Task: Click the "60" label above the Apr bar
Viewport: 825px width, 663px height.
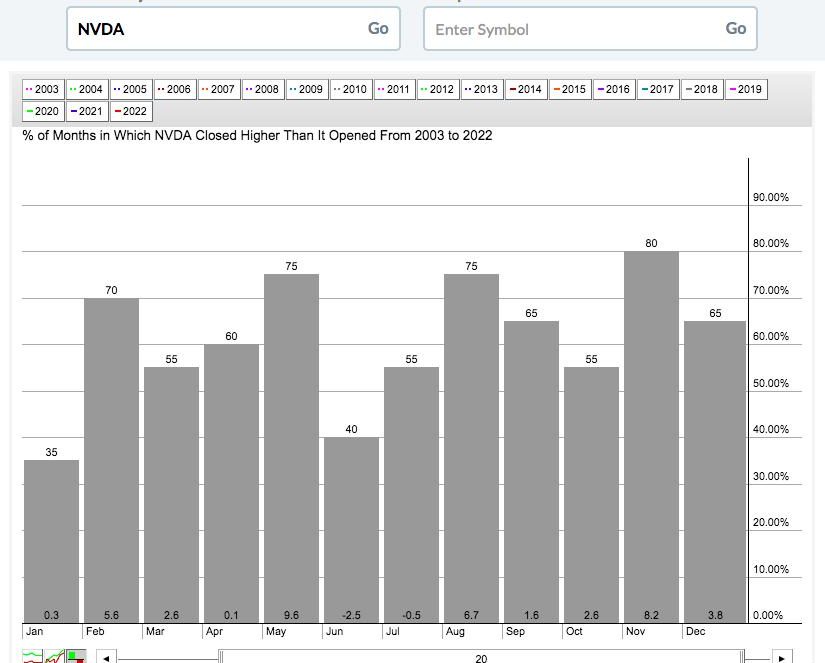Action: (x=232, y=336)
